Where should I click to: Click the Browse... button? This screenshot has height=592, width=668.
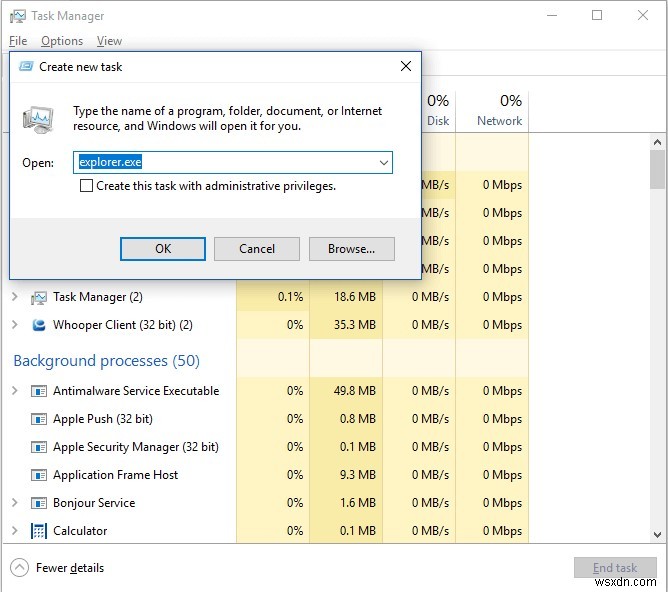tap(351, 249)
